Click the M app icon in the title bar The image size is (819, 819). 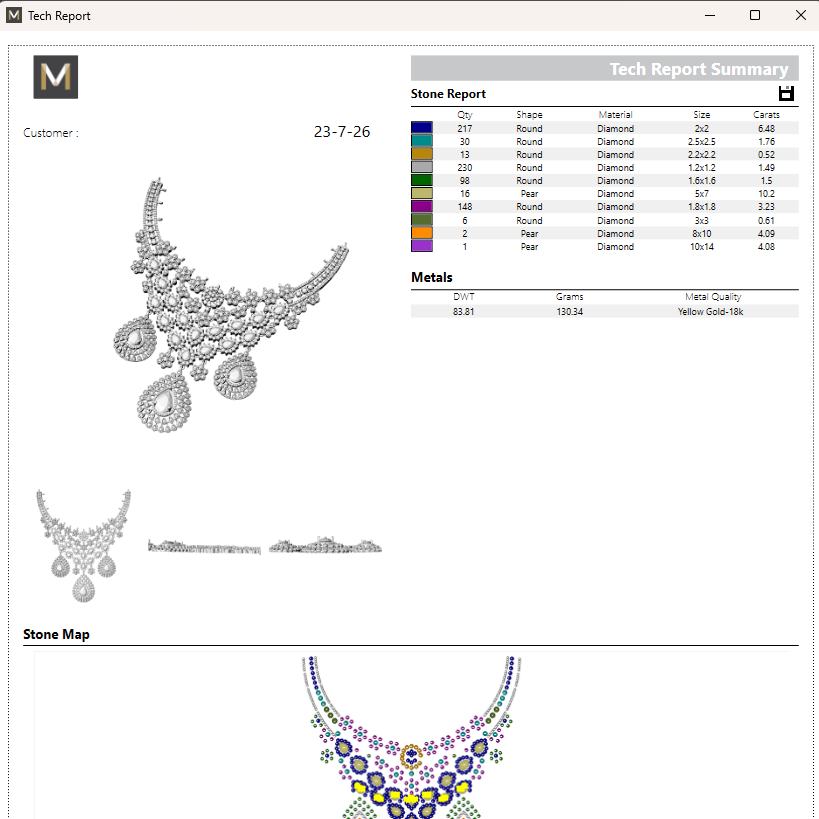click(x=14, y=15)
